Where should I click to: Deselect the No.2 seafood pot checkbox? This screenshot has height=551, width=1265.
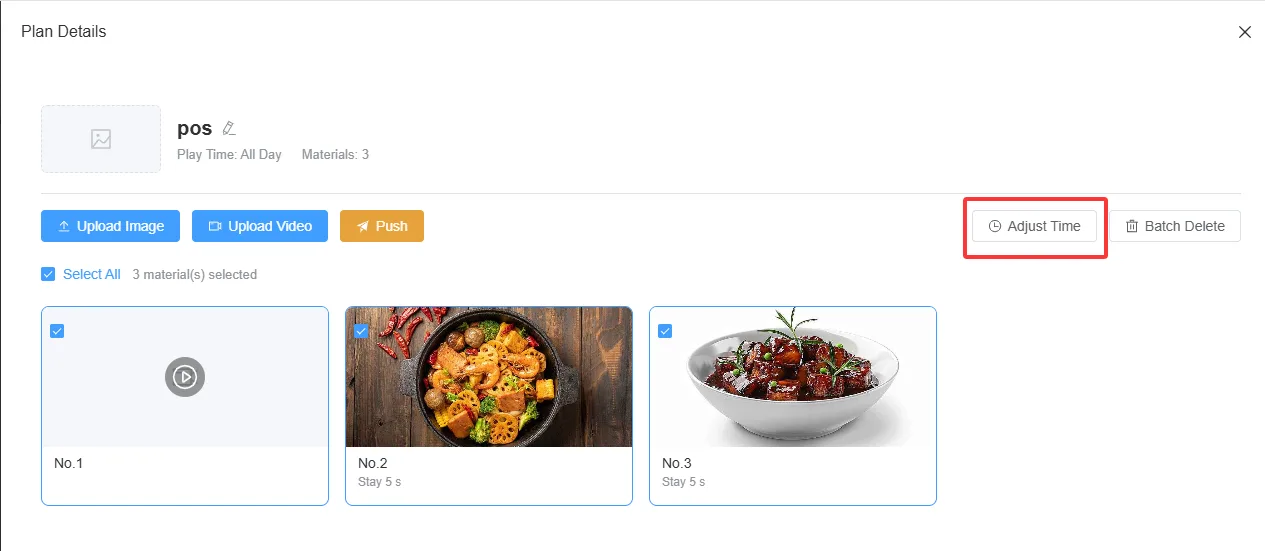pyautogui.click(x=361, y=331)
